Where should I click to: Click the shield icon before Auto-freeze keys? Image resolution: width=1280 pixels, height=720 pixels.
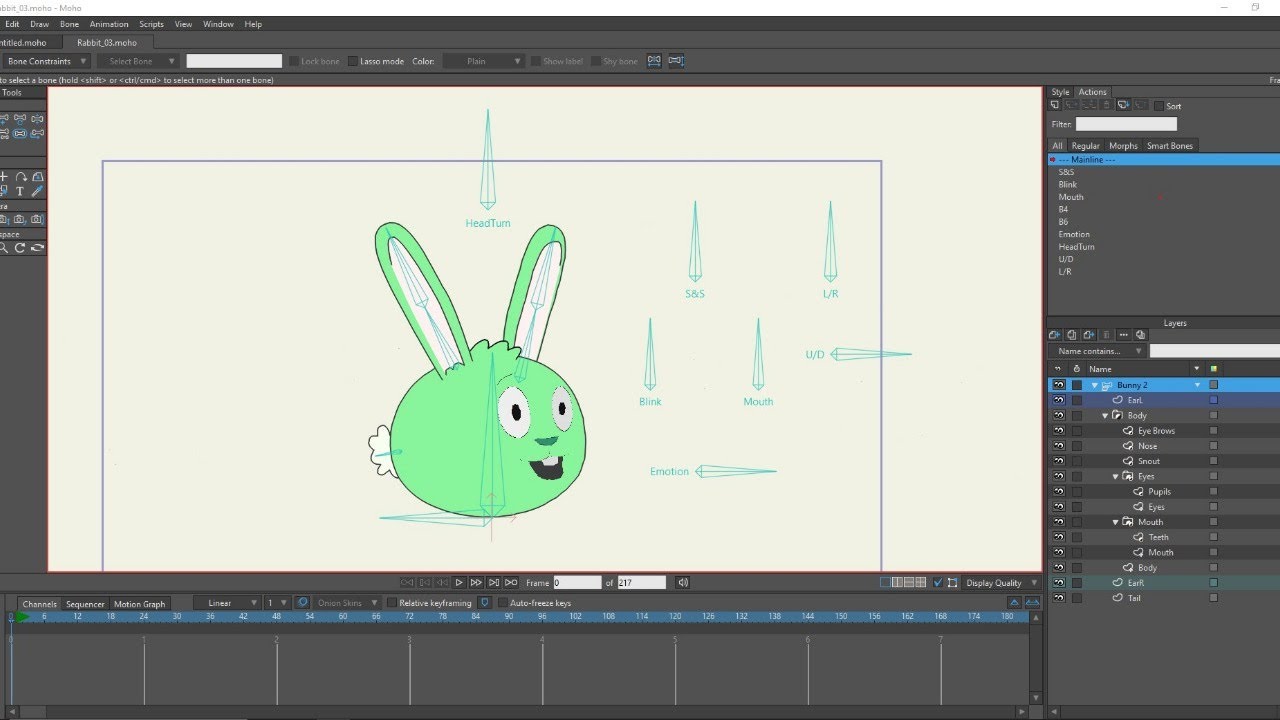pos(485,603)
